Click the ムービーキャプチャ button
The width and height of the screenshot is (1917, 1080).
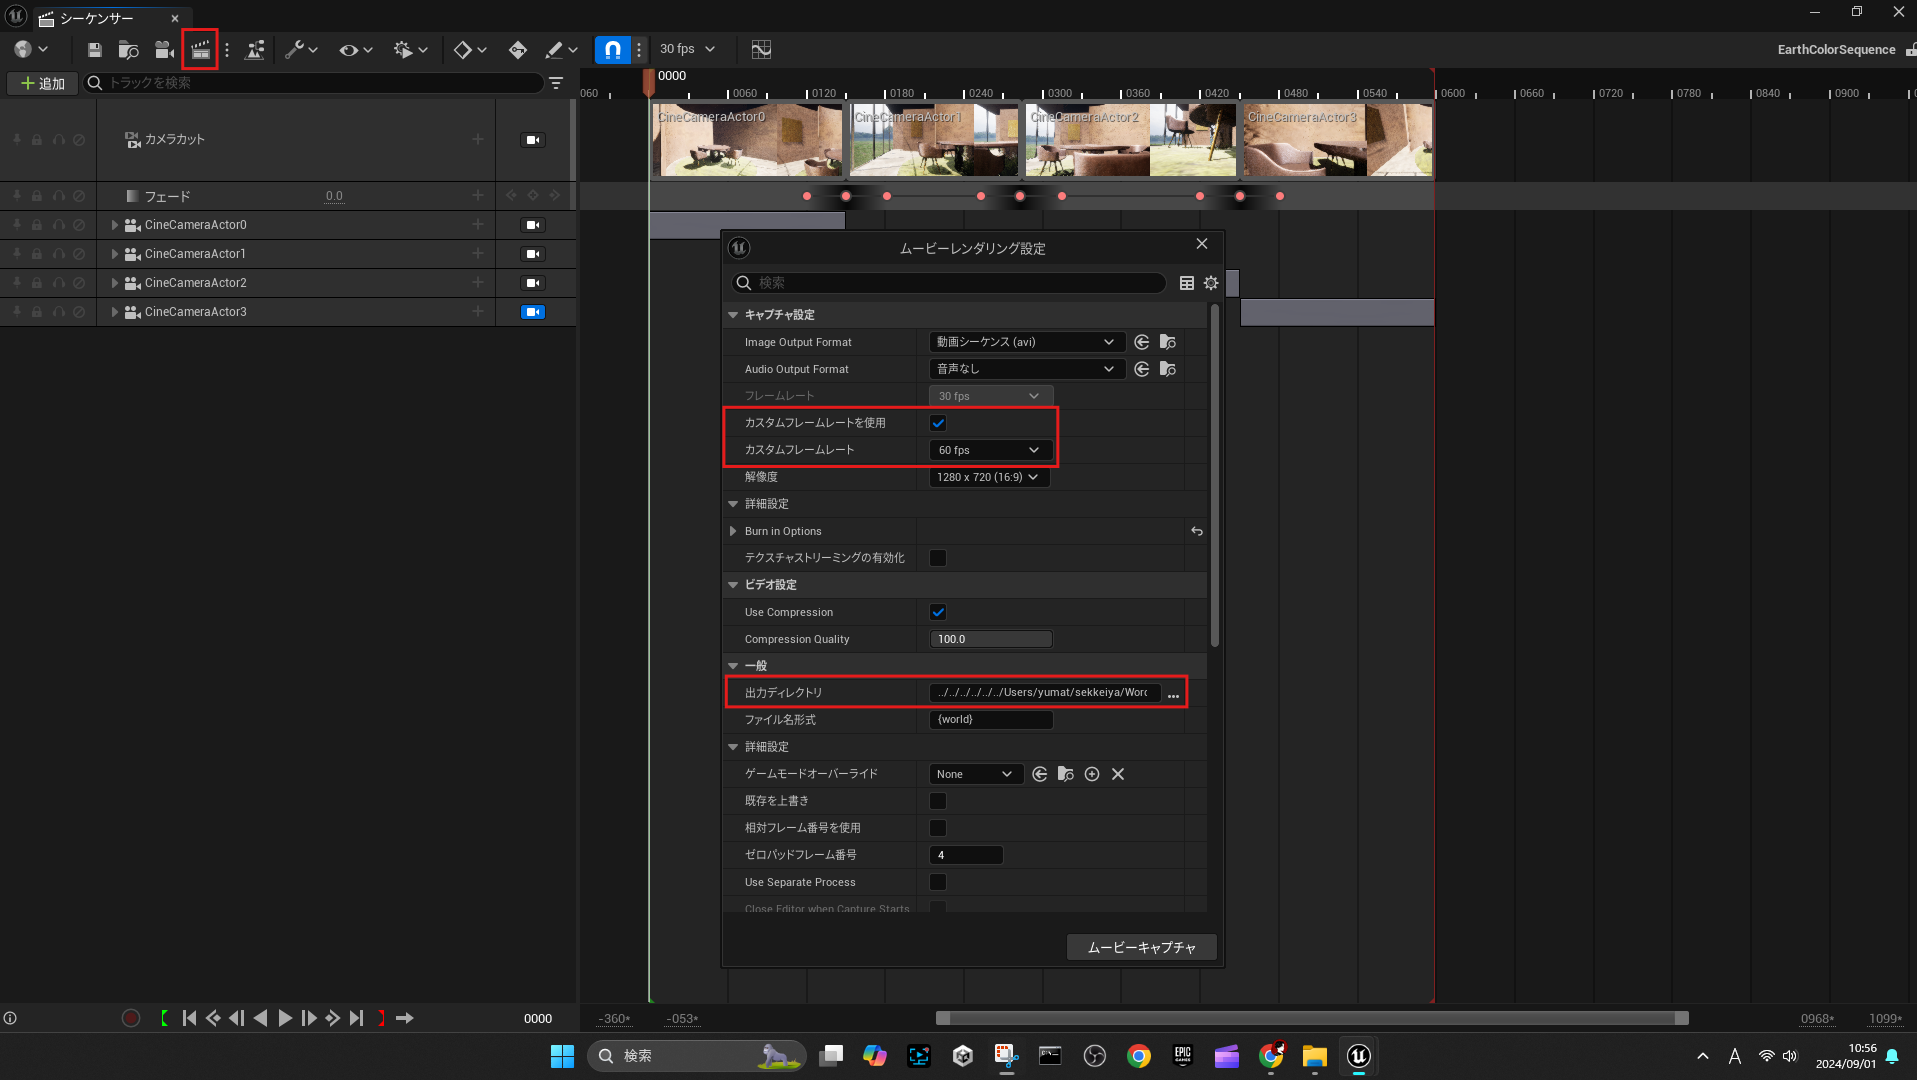click(1141, 947)
